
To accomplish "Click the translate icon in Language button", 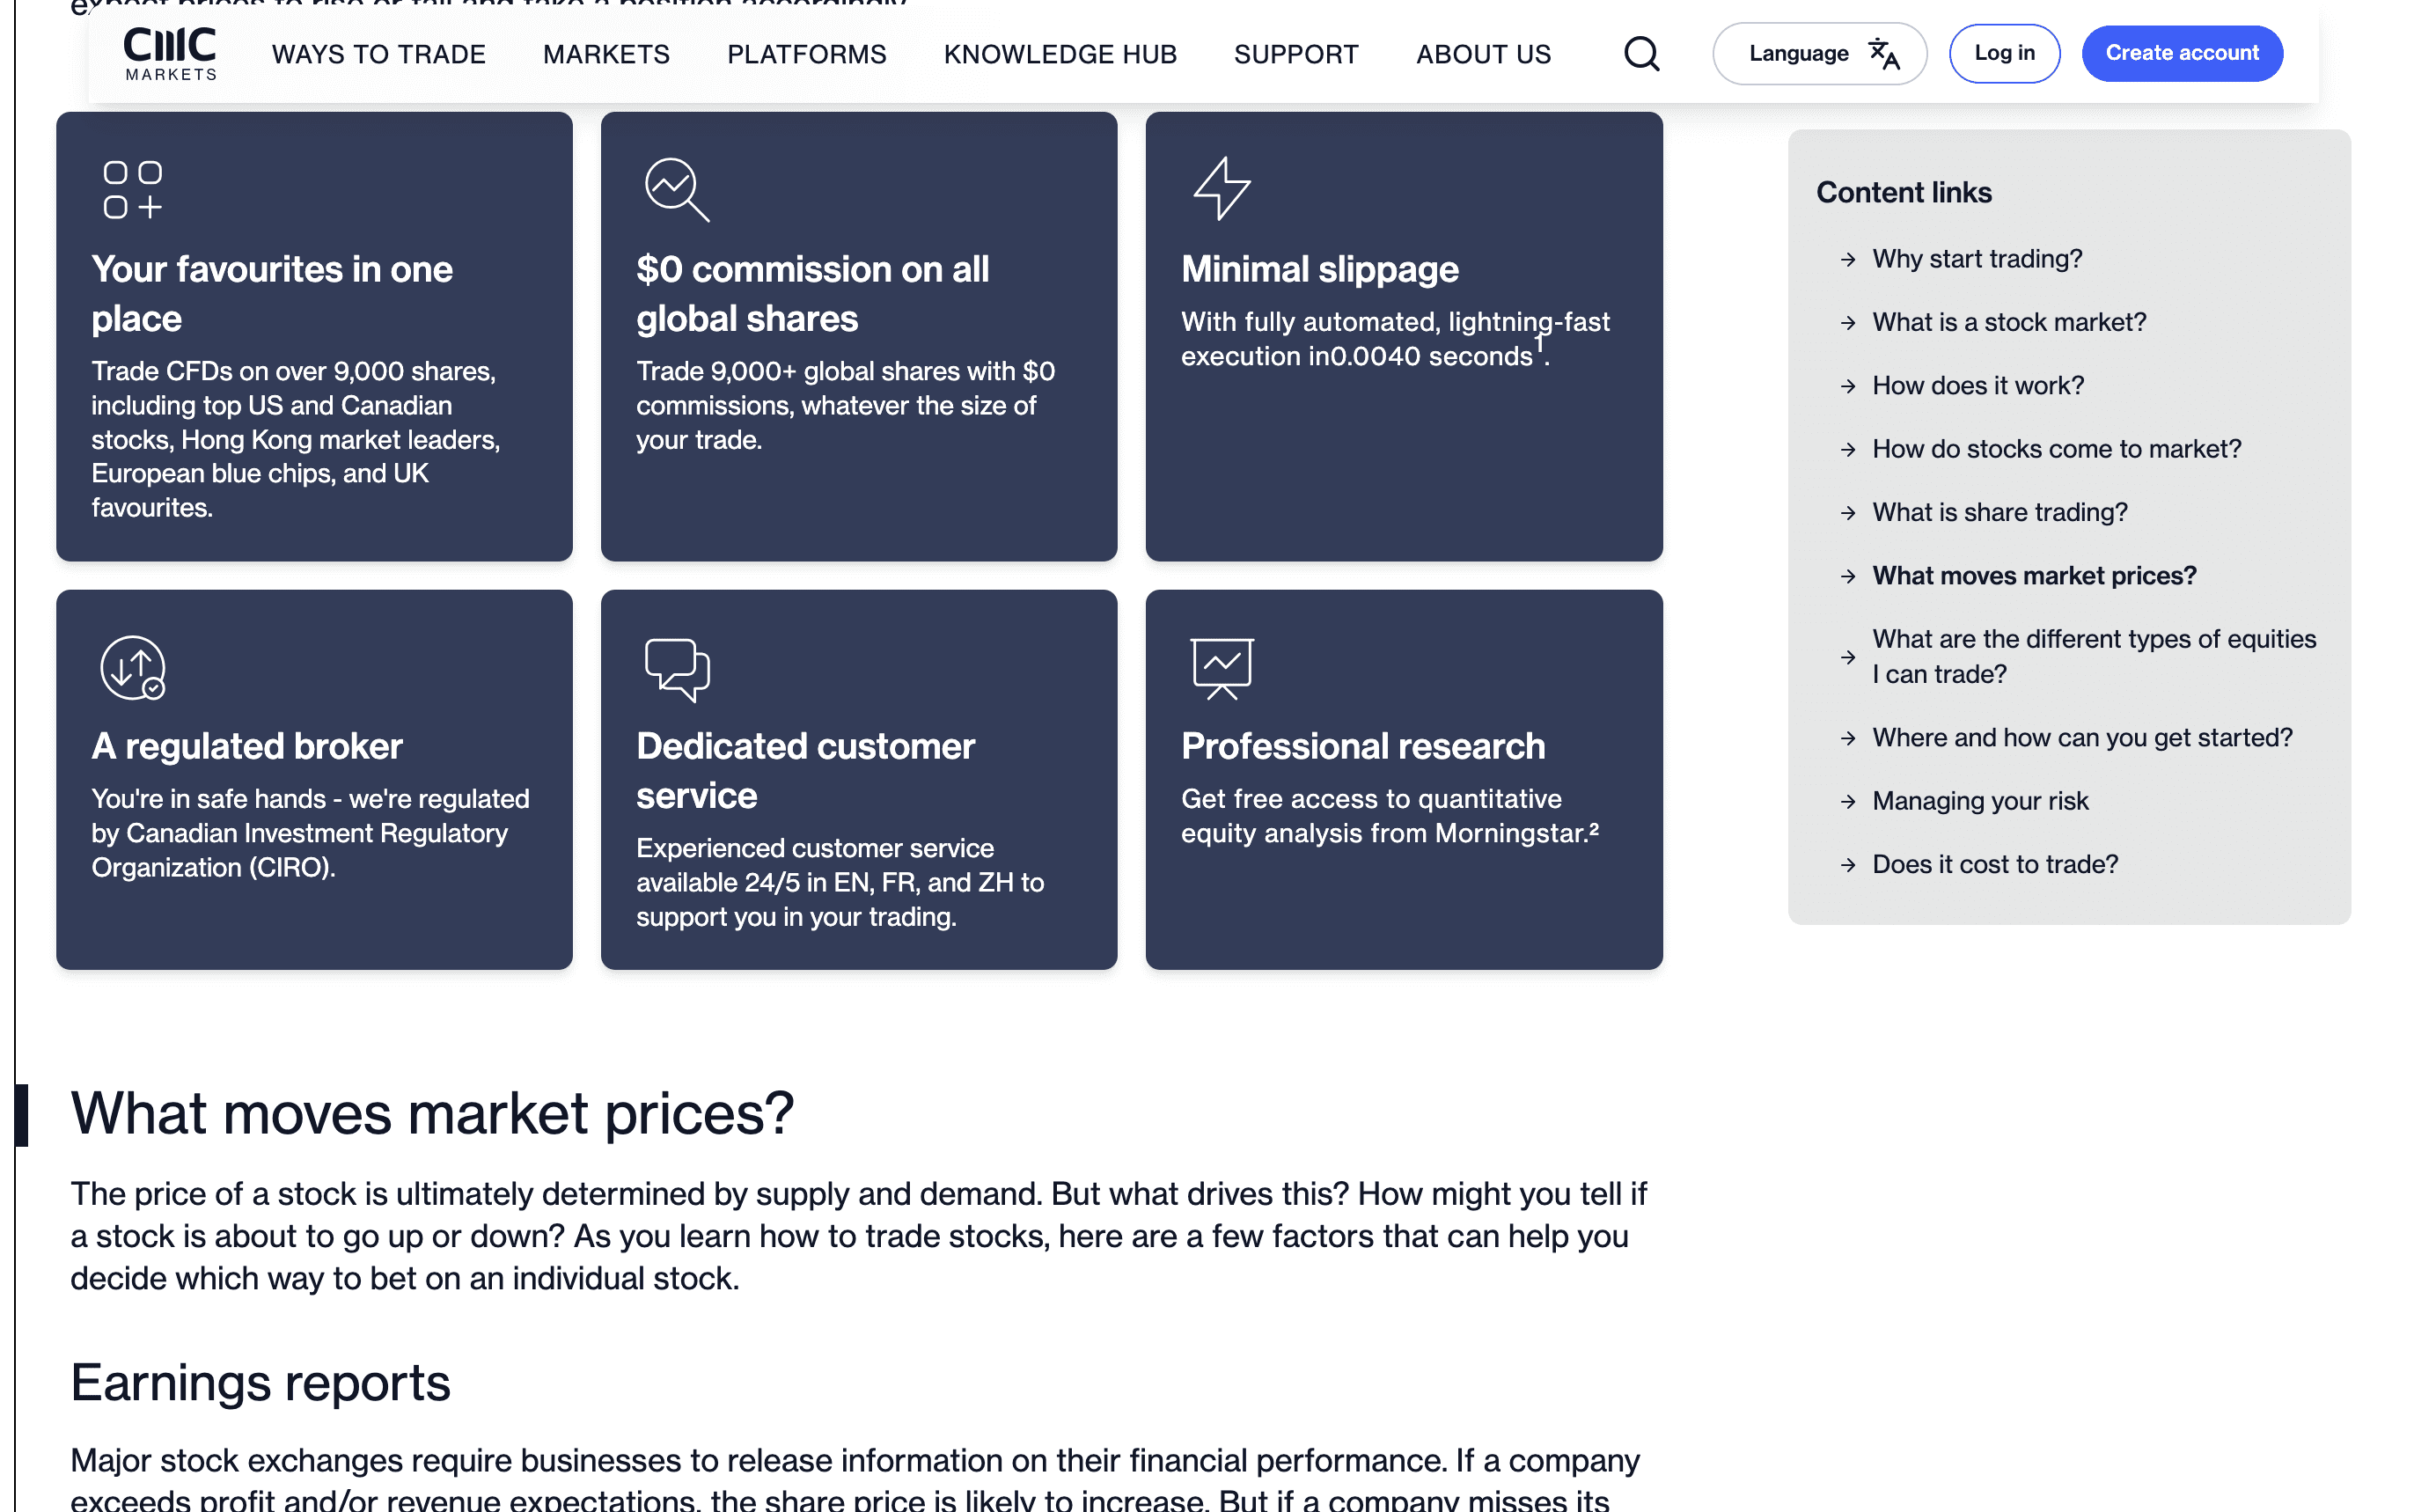I will [1884, 54].
